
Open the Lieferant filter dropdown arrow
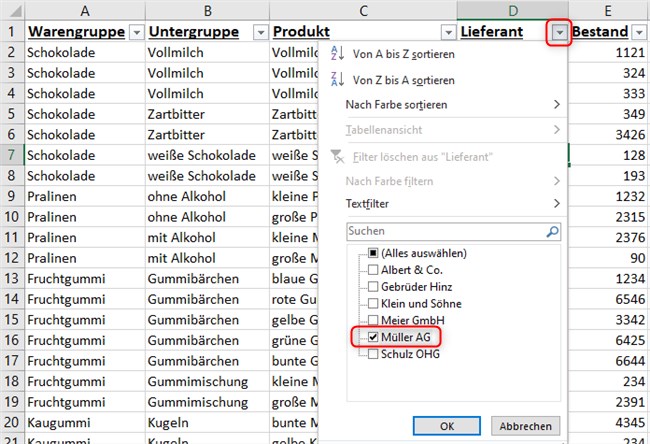[560, 32]
